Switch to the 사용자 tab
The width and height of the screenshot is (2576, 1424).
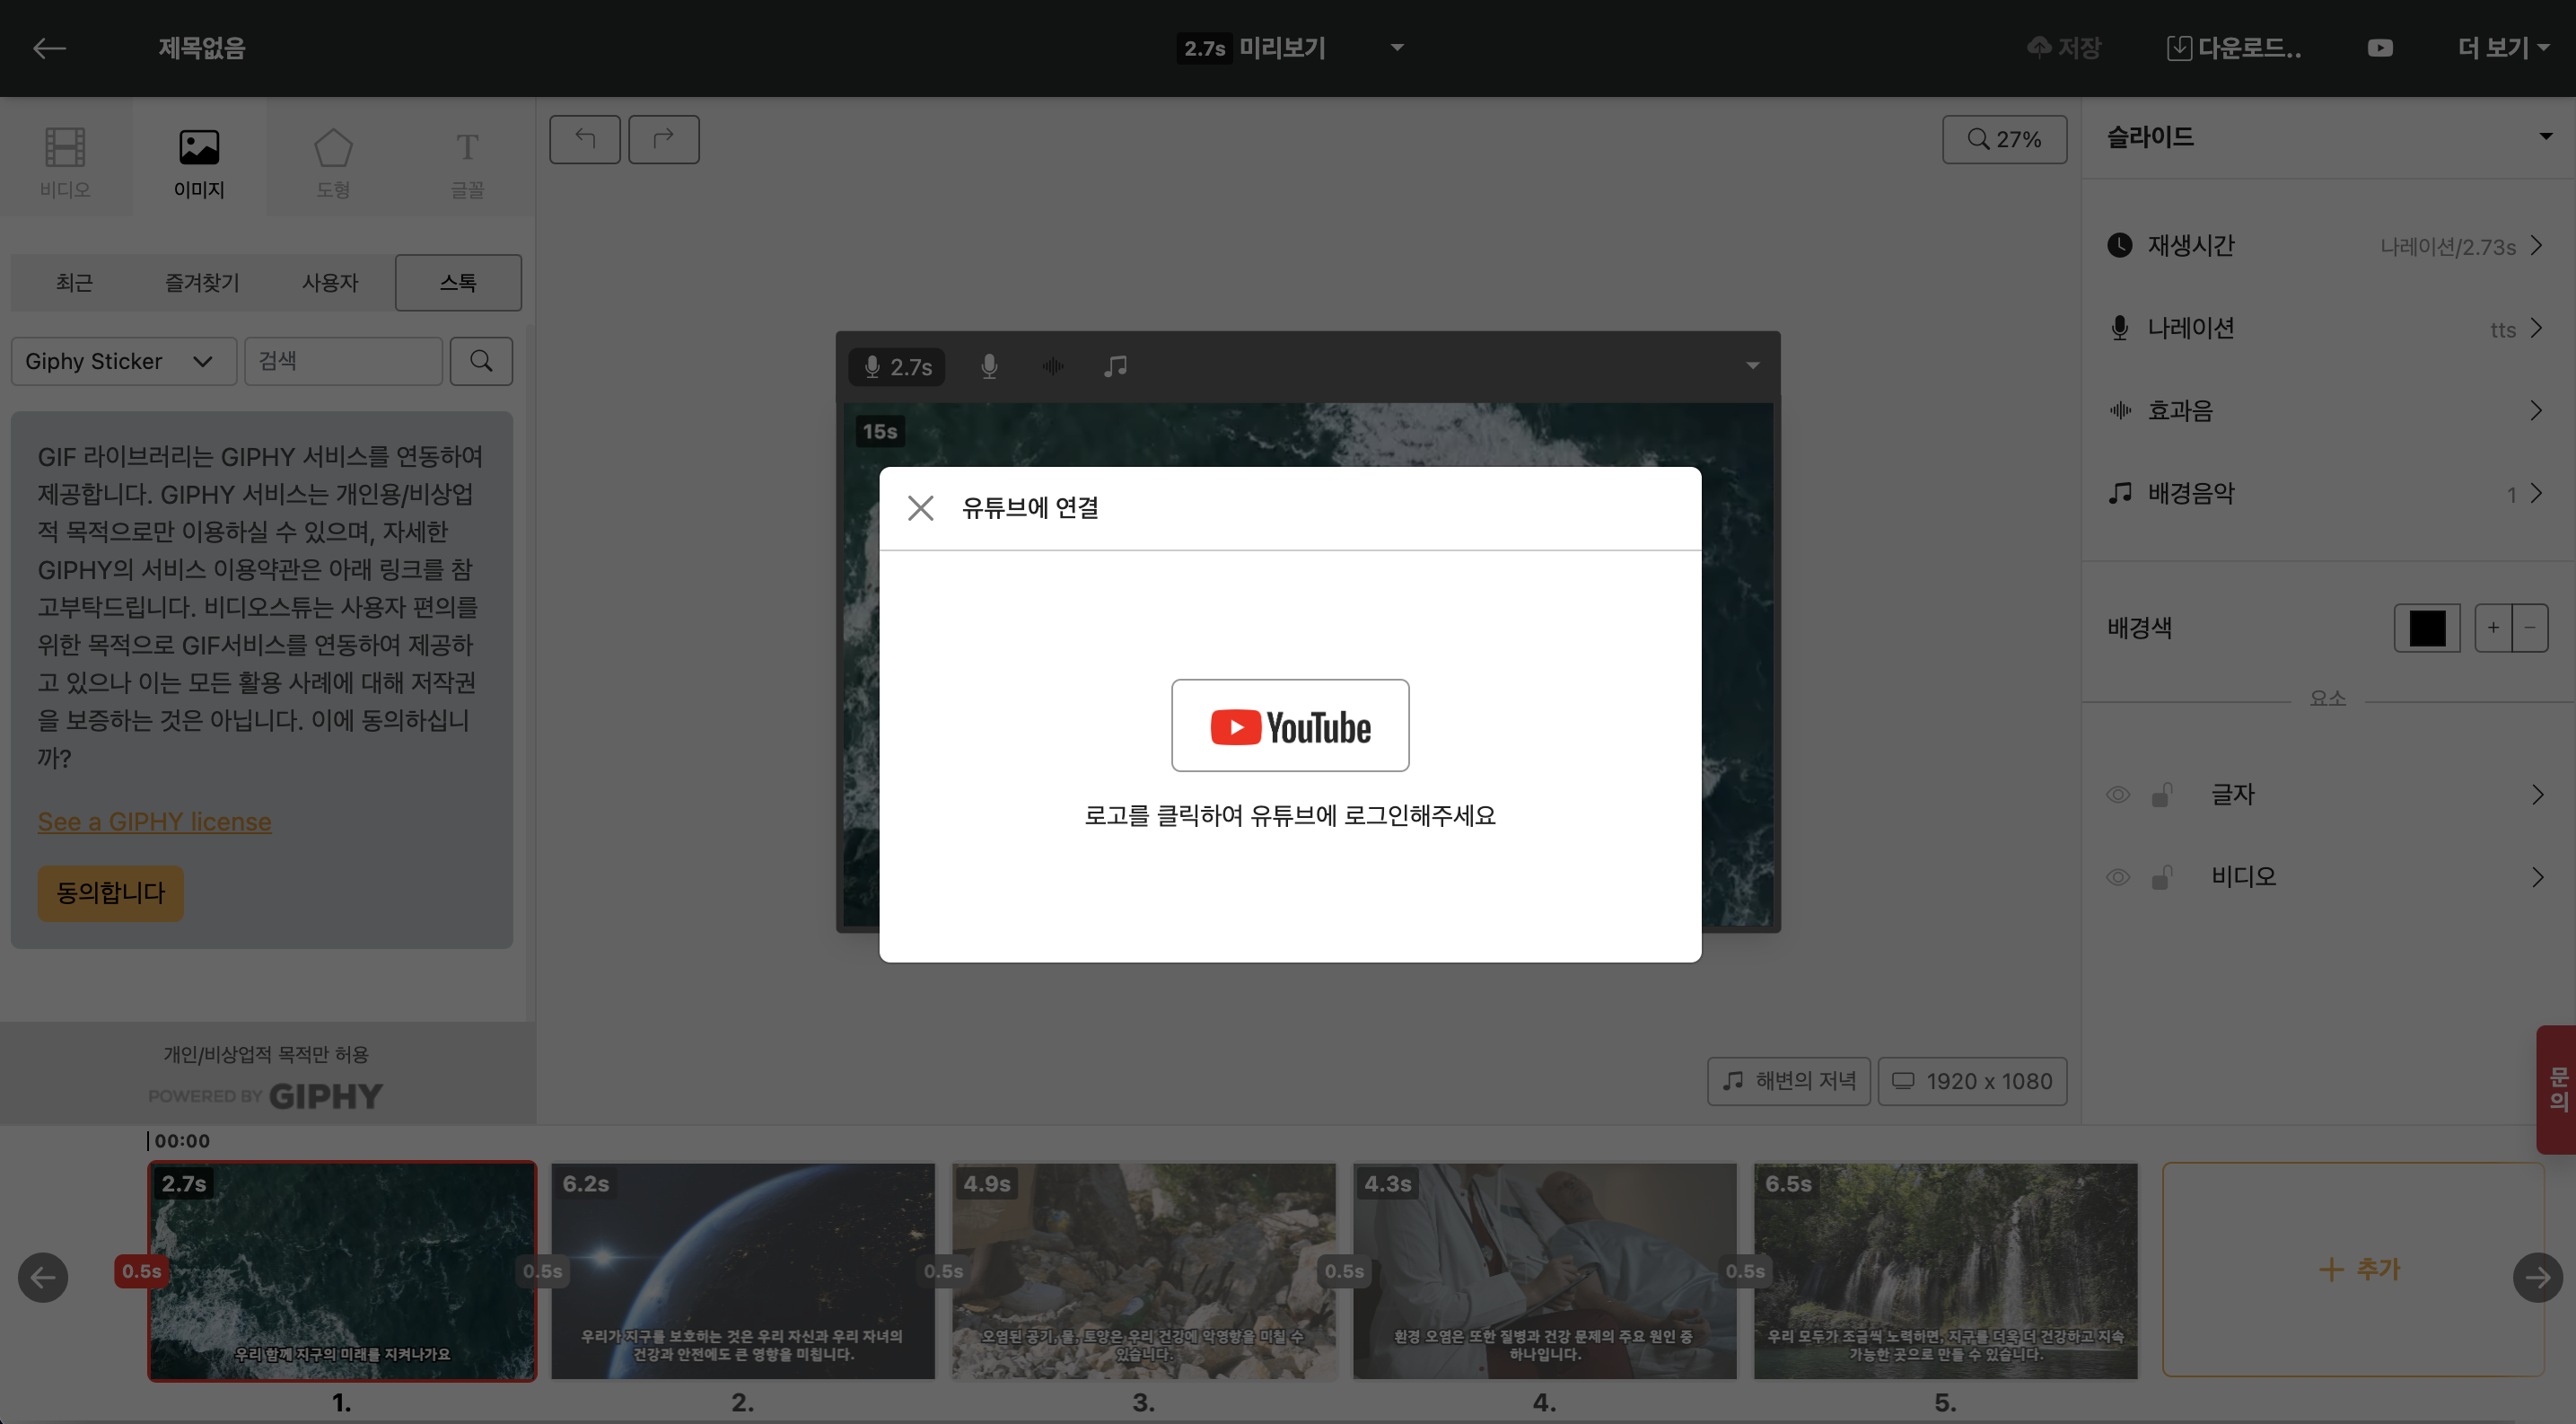coord(330,283)
